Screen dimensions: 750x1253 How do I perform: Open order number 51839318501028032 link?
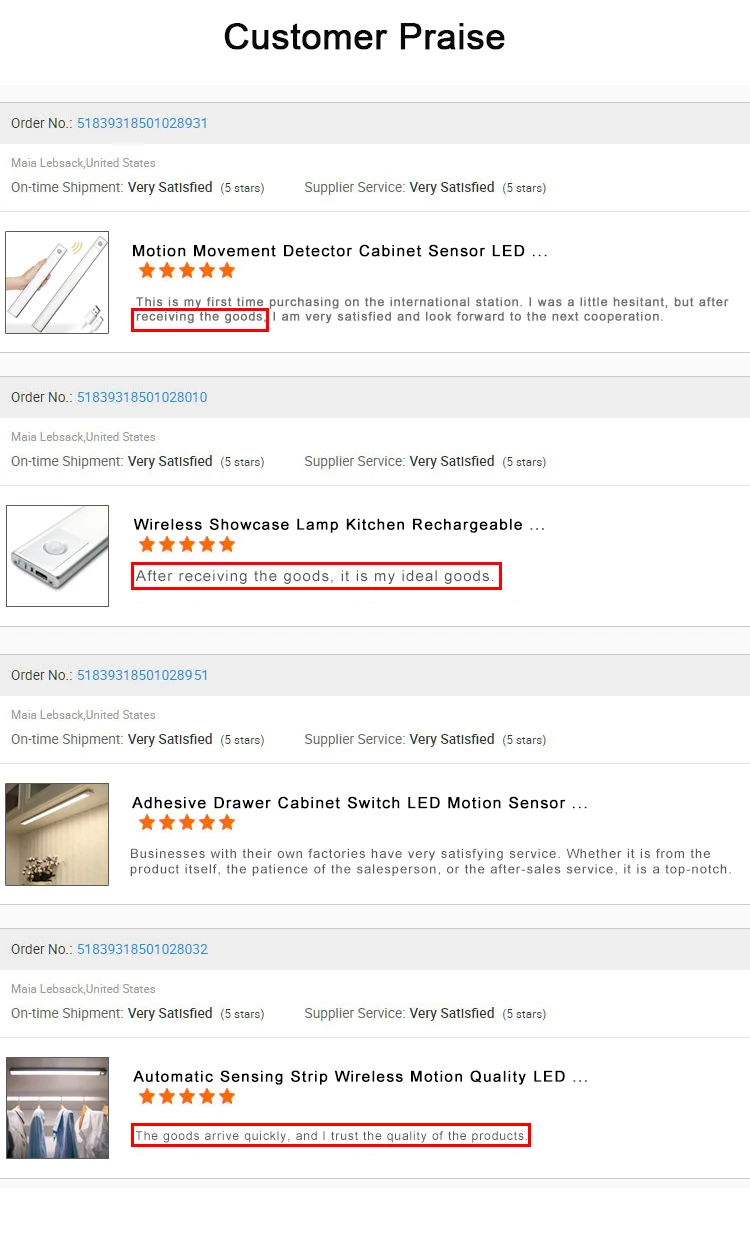point(142,949)
